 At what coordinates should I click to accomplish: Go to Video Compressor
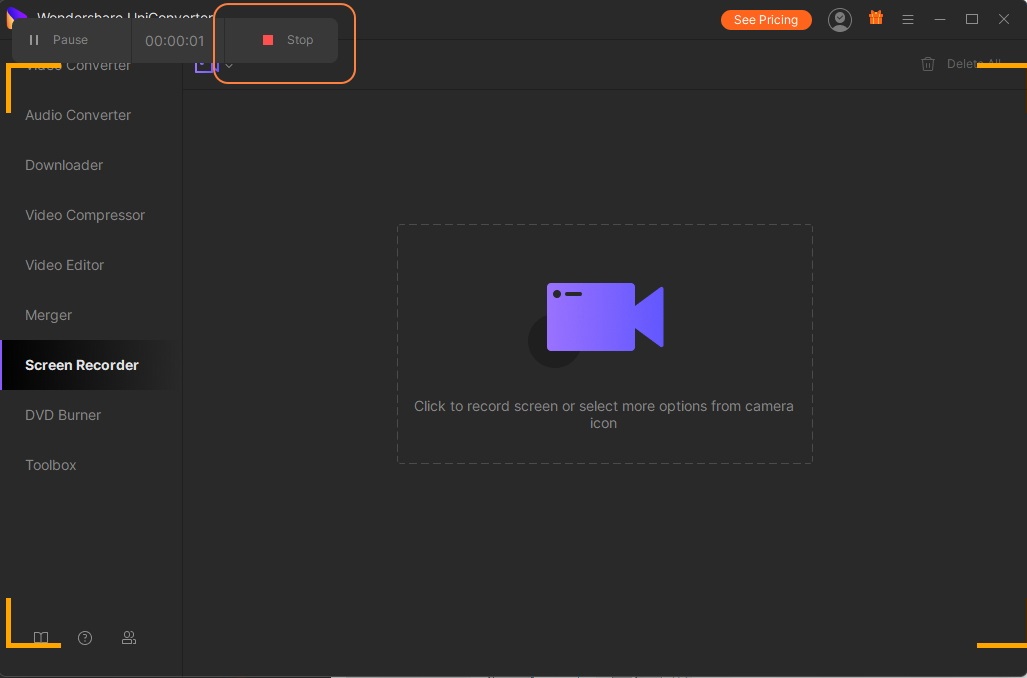85,215
